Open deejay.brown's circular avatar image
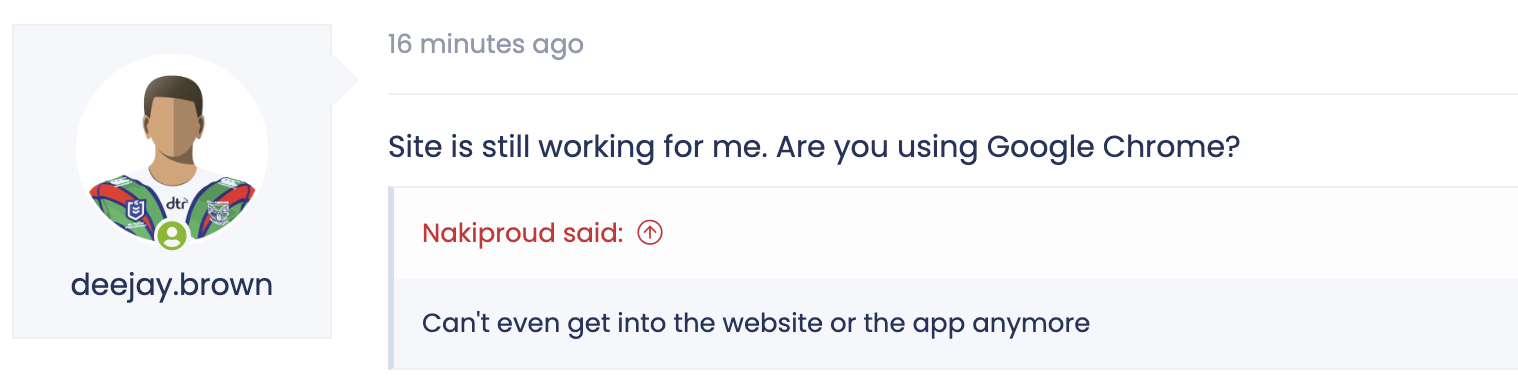The width and height of the screenshot is (1518, 392). [172, 151]
